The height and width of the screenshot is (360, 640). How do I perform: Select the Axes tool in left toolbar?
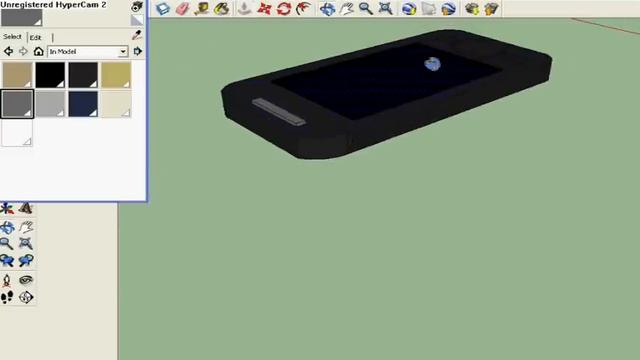click(x=7, y=209)
